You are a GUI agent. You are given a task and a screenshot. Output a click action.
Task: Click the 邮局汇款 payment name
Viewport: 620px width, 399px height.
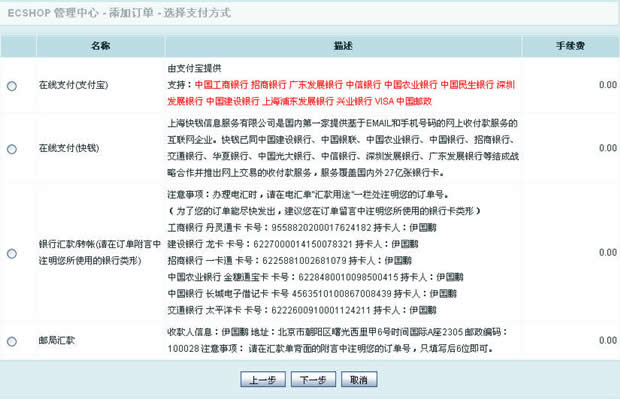[x=57, y=340]
